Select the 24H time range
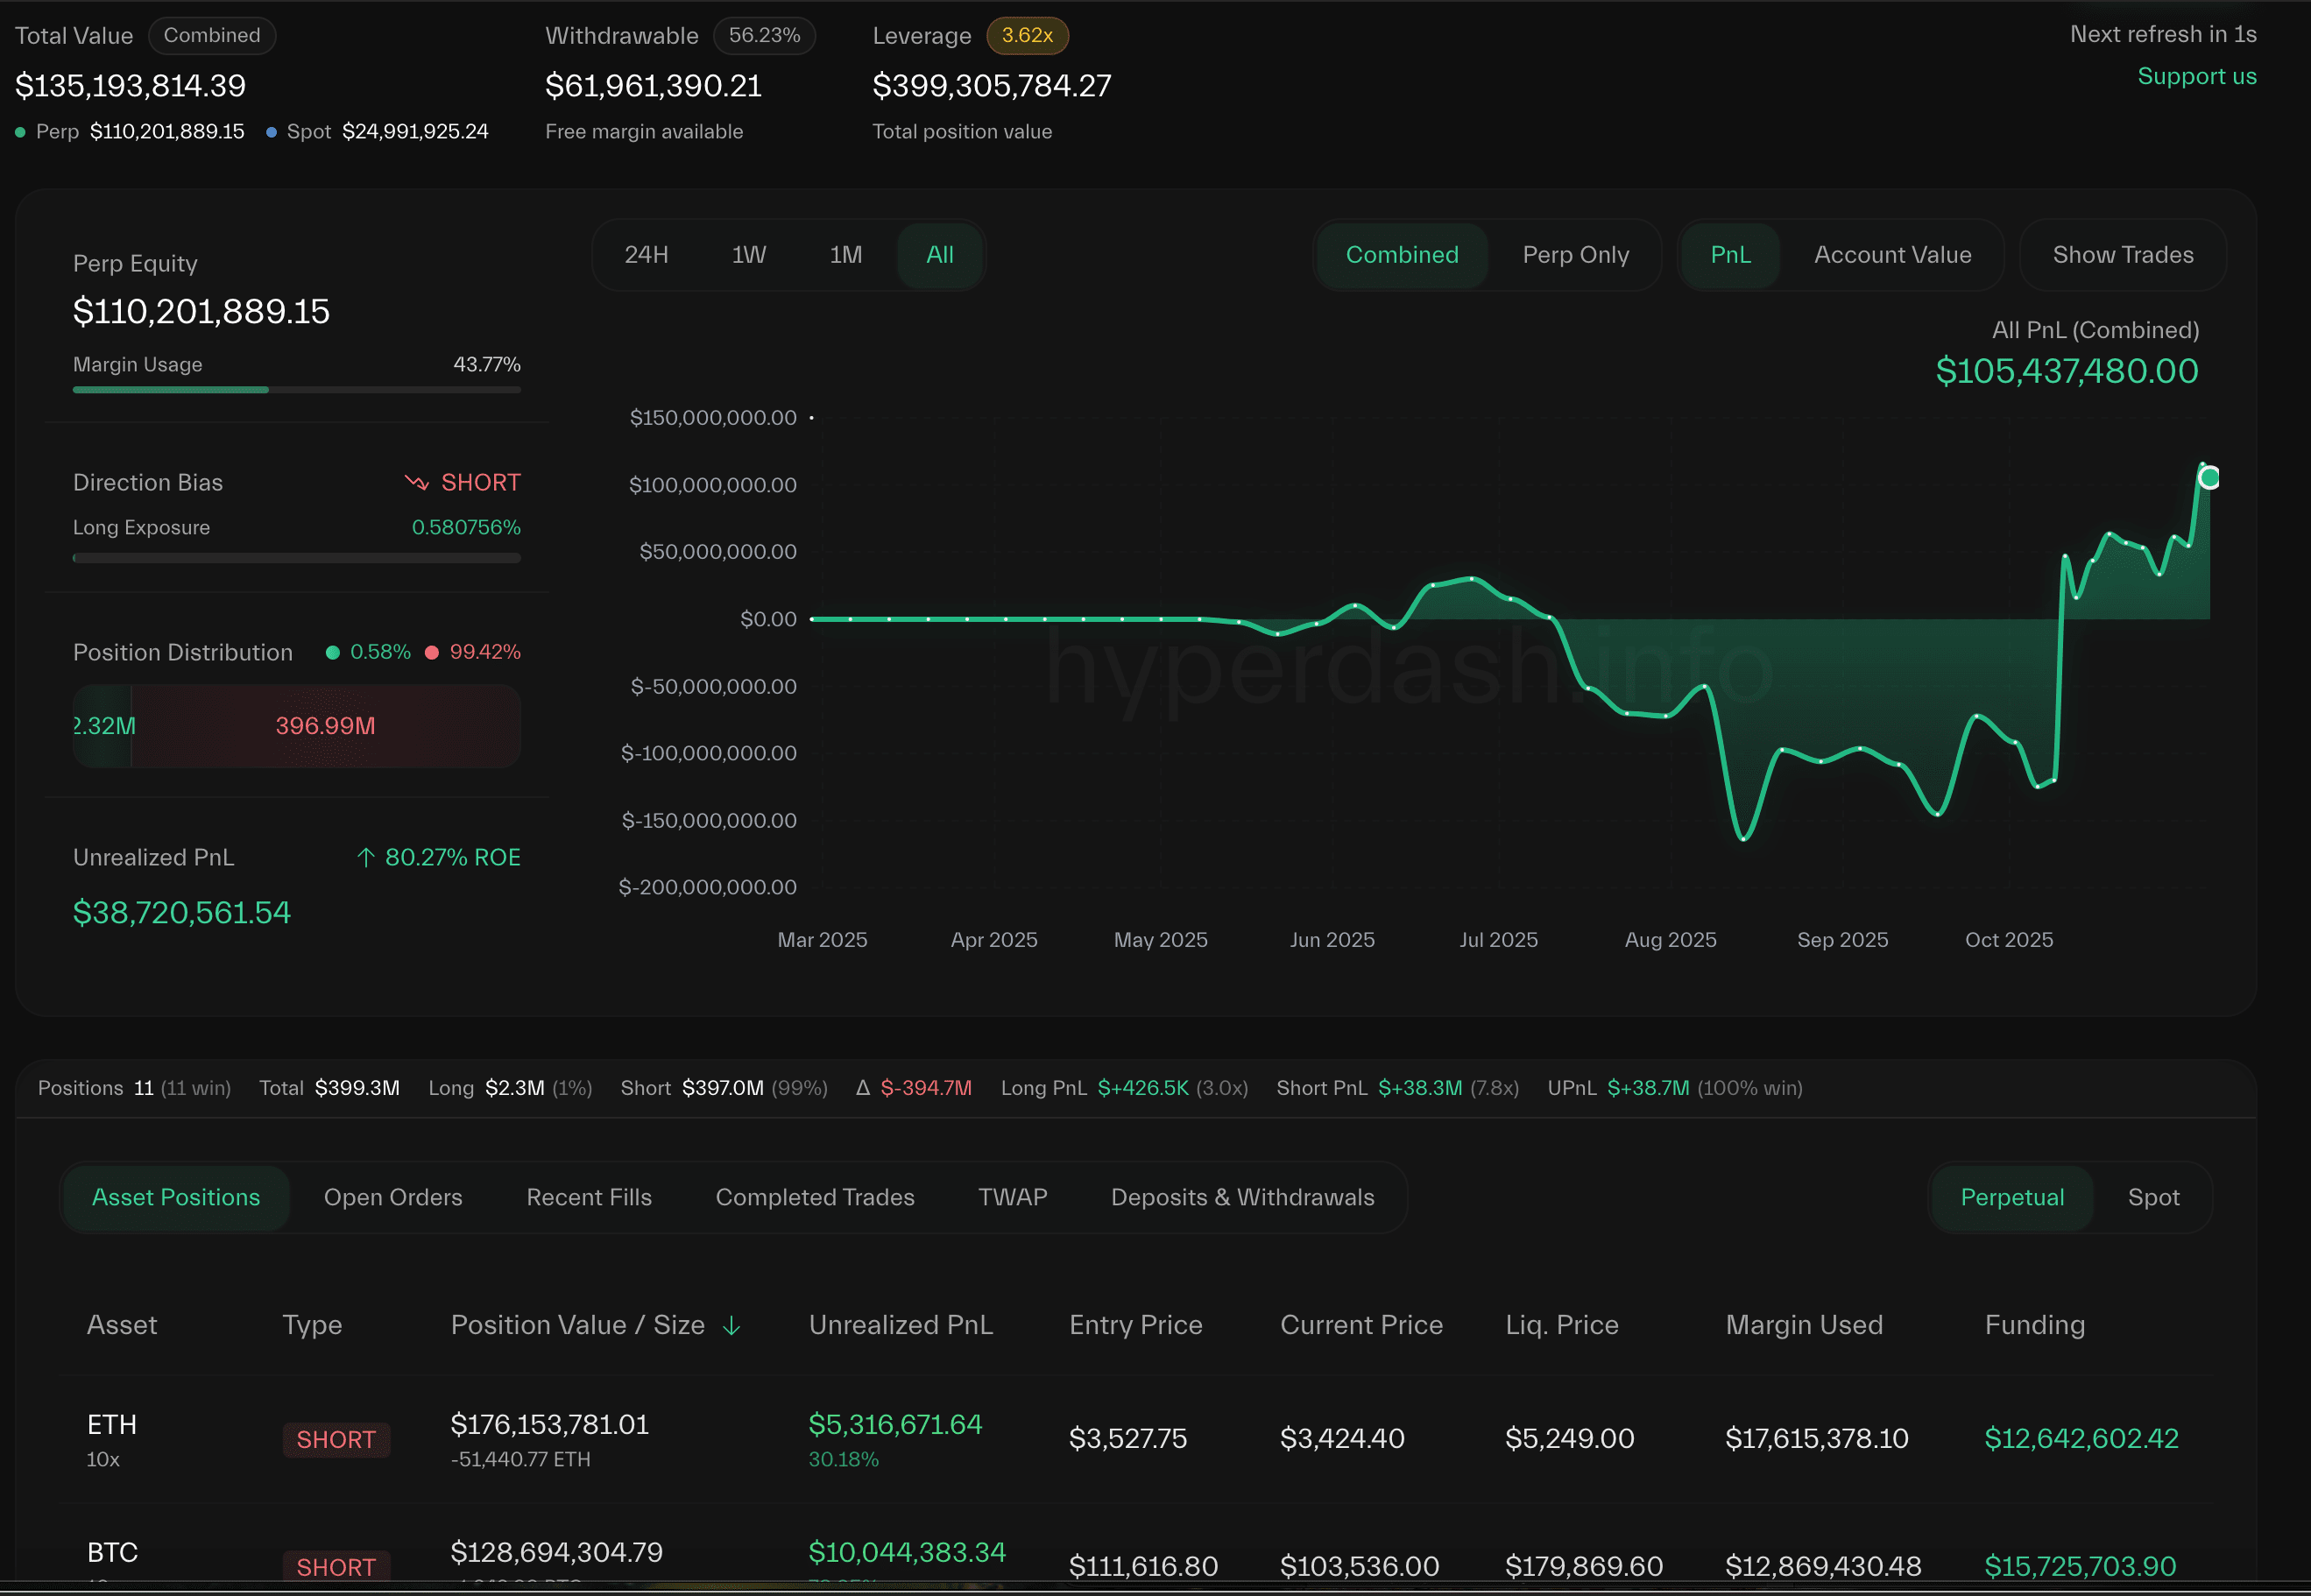 [x=646, y=255]
